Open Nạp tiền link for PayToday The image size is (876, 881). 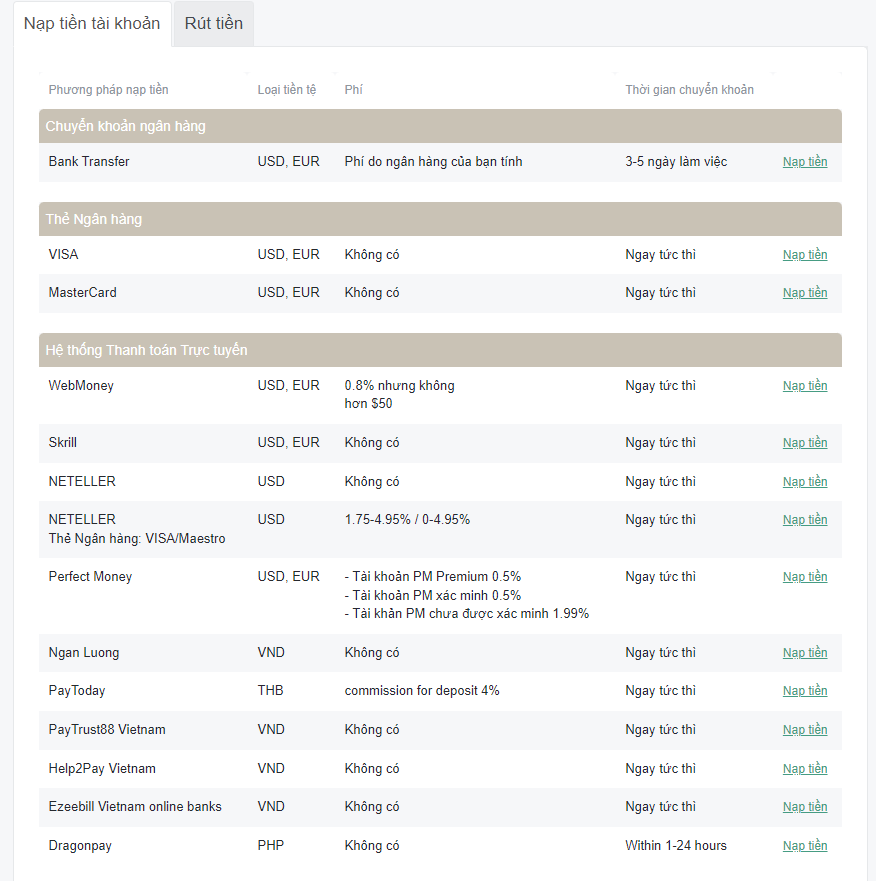tap(805, 691)
